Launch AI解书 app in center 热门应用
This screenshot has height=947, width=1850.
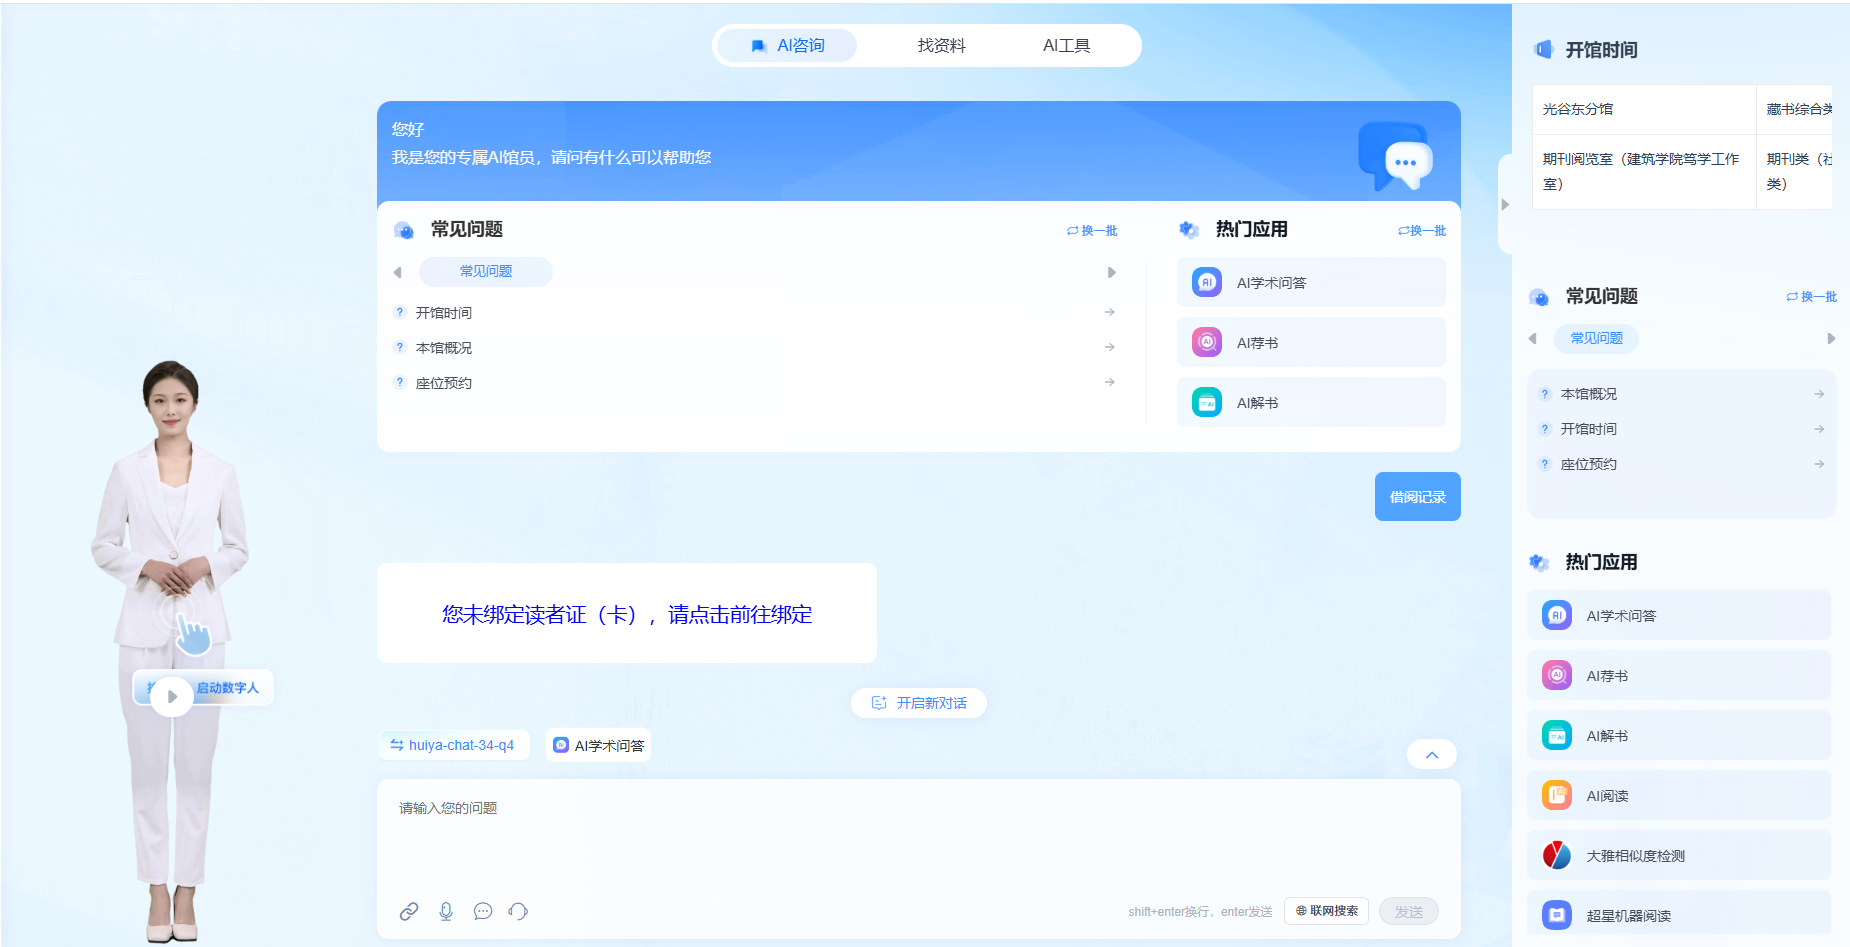pyautogui.click(x=1311, y=403)
